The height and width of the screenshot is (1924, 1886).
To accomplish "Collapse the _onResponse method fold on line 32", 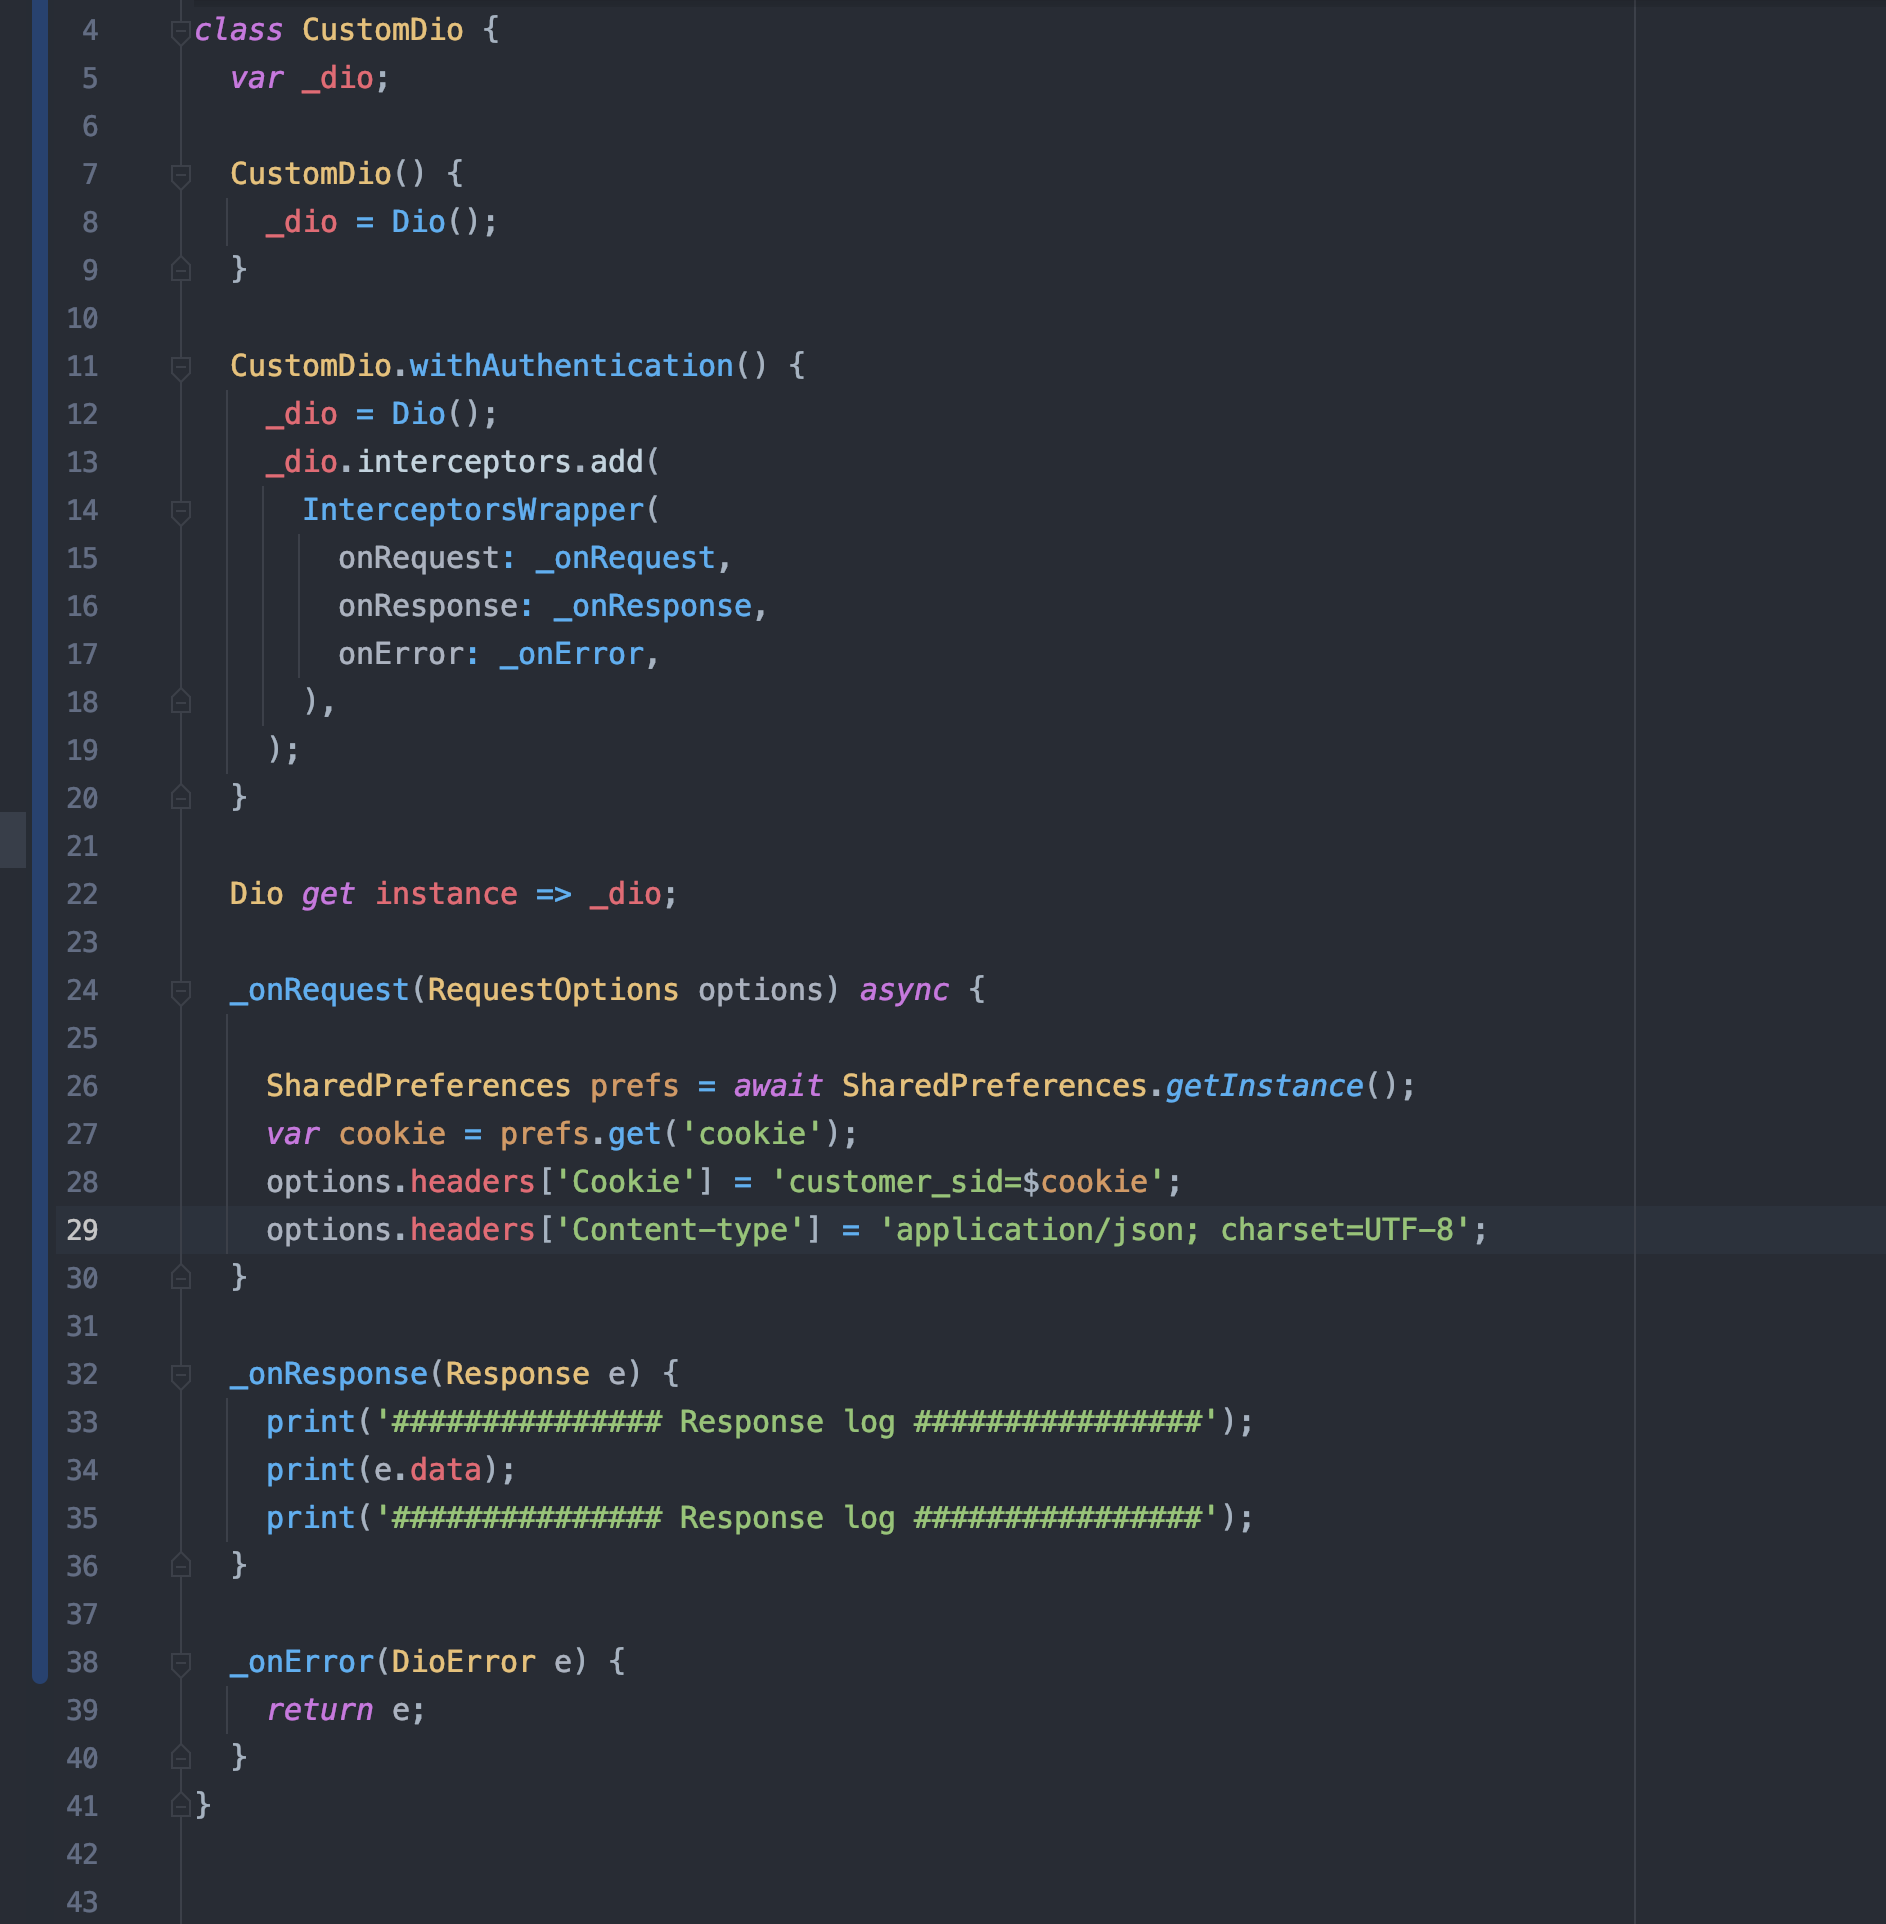I will (x=181, y=1376).
